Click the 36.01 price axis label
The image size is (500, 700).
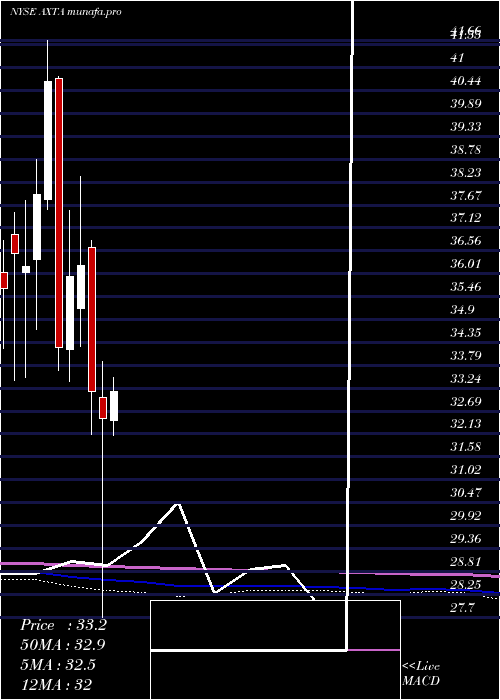466,263
